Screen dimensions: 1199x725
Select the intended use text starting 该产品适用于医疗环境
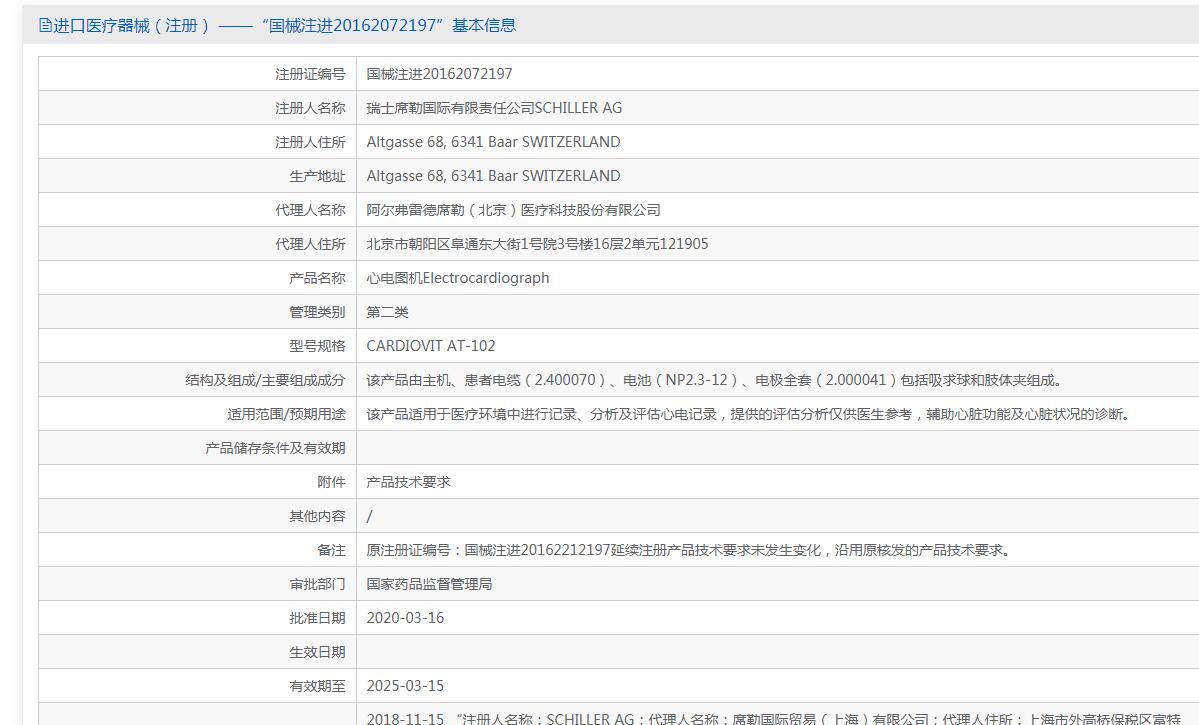click(x=749, y=414)
